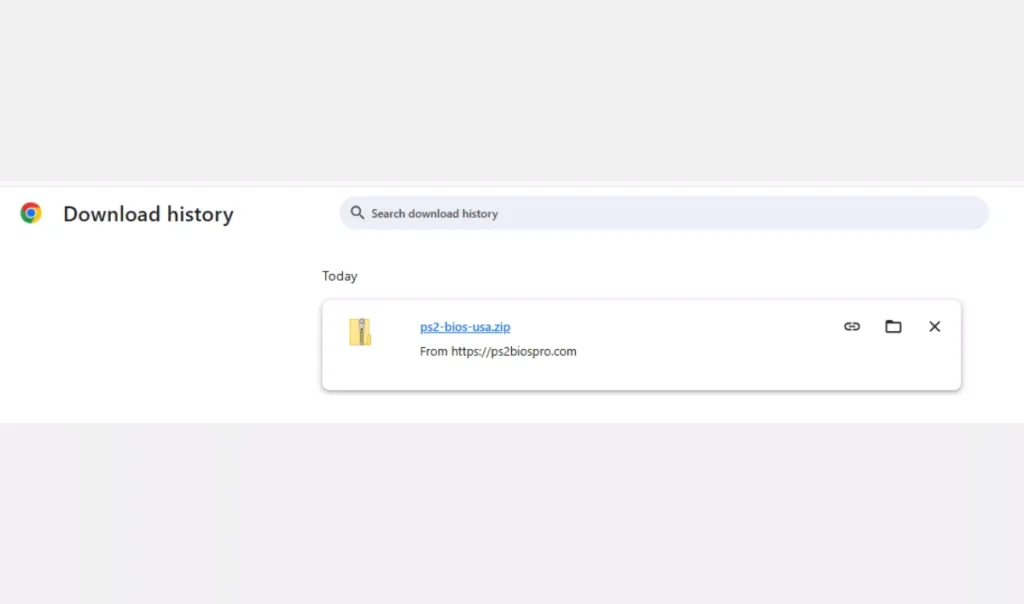Viewport: 1024px width, 604px height.
Task: Remove ps2-bios-usa.zip from download list
Action: point(934,326)
